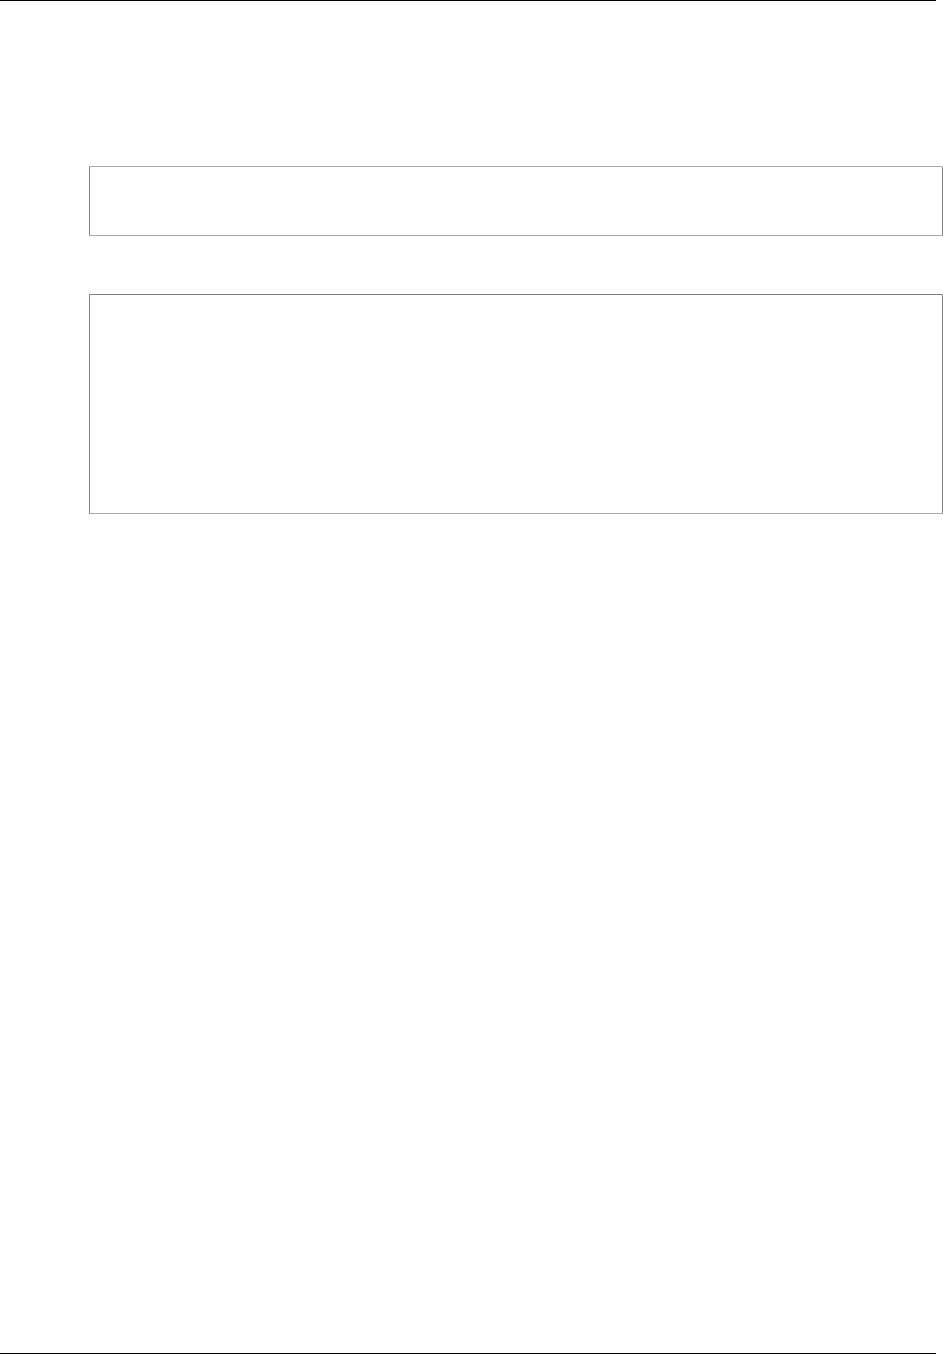943x1354 pixels.
Task: Click the bottom-right corner of the smaller box
Action: pos(942,235)
